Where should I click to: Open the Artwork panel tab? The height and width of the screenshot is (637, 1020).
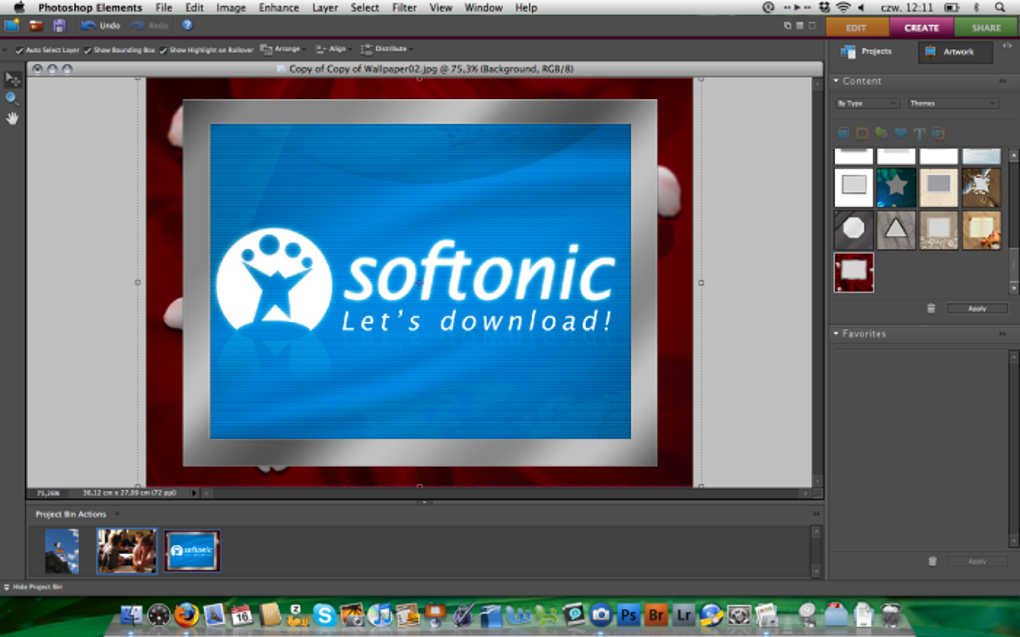coord(955,51)
